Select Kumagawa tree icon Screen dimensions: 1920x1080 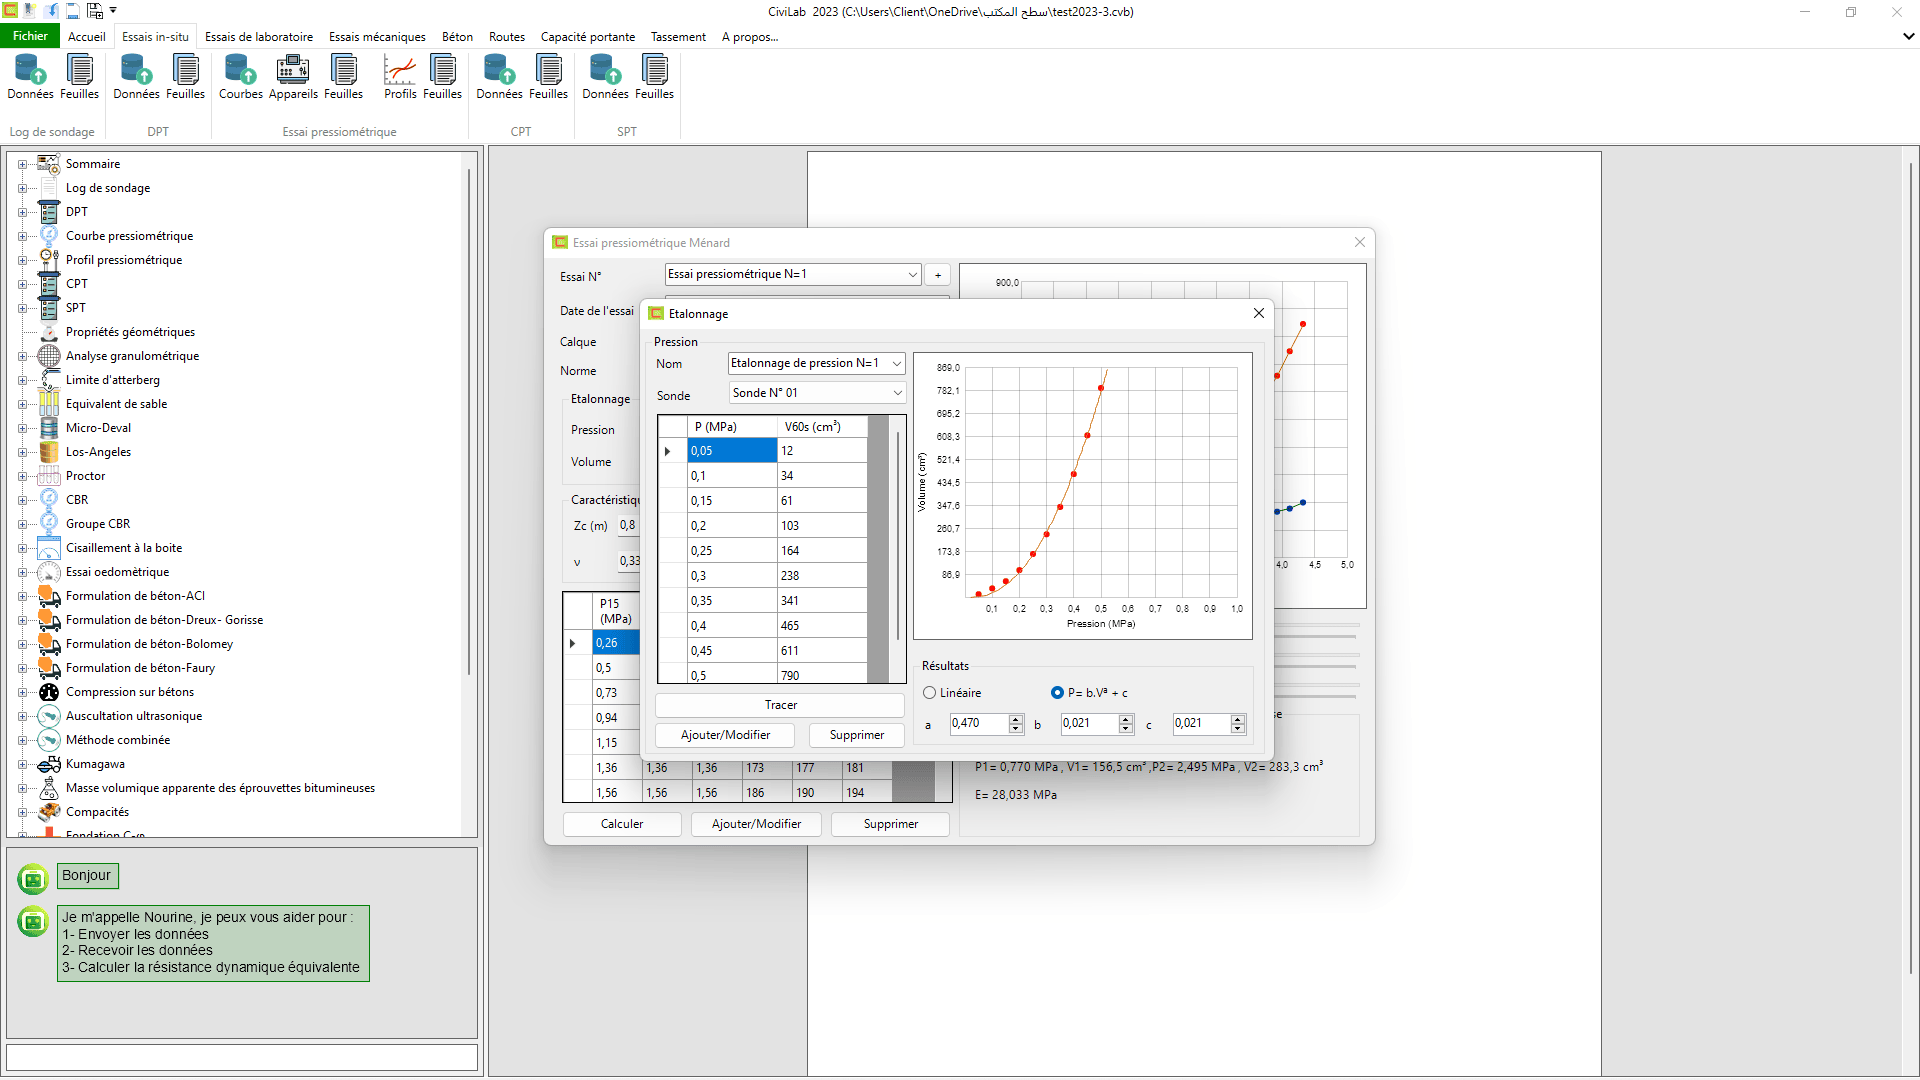coord(49,764)
